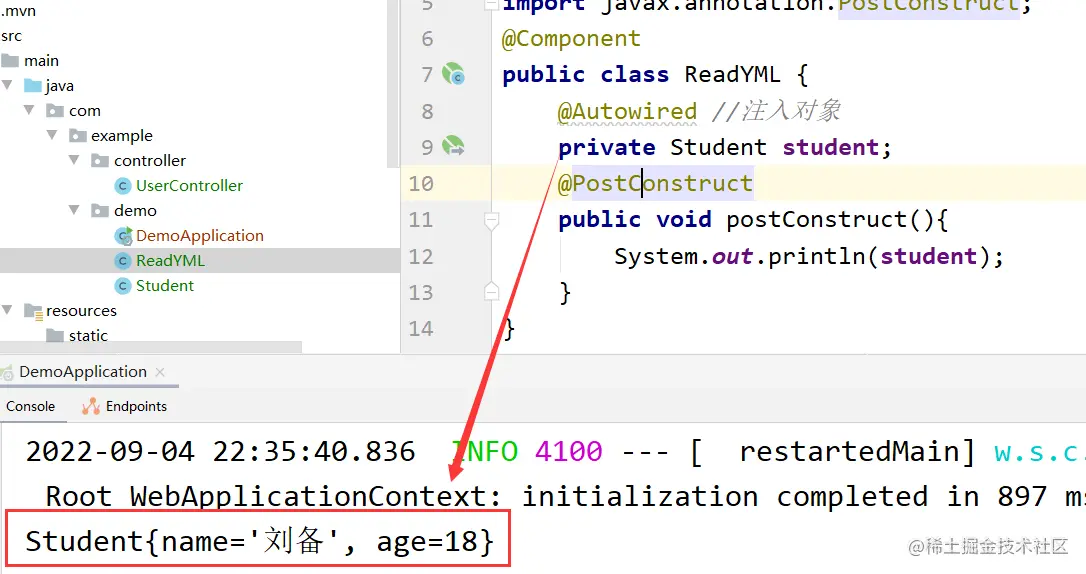Collapse the demo package arrow

pos(74,210)
